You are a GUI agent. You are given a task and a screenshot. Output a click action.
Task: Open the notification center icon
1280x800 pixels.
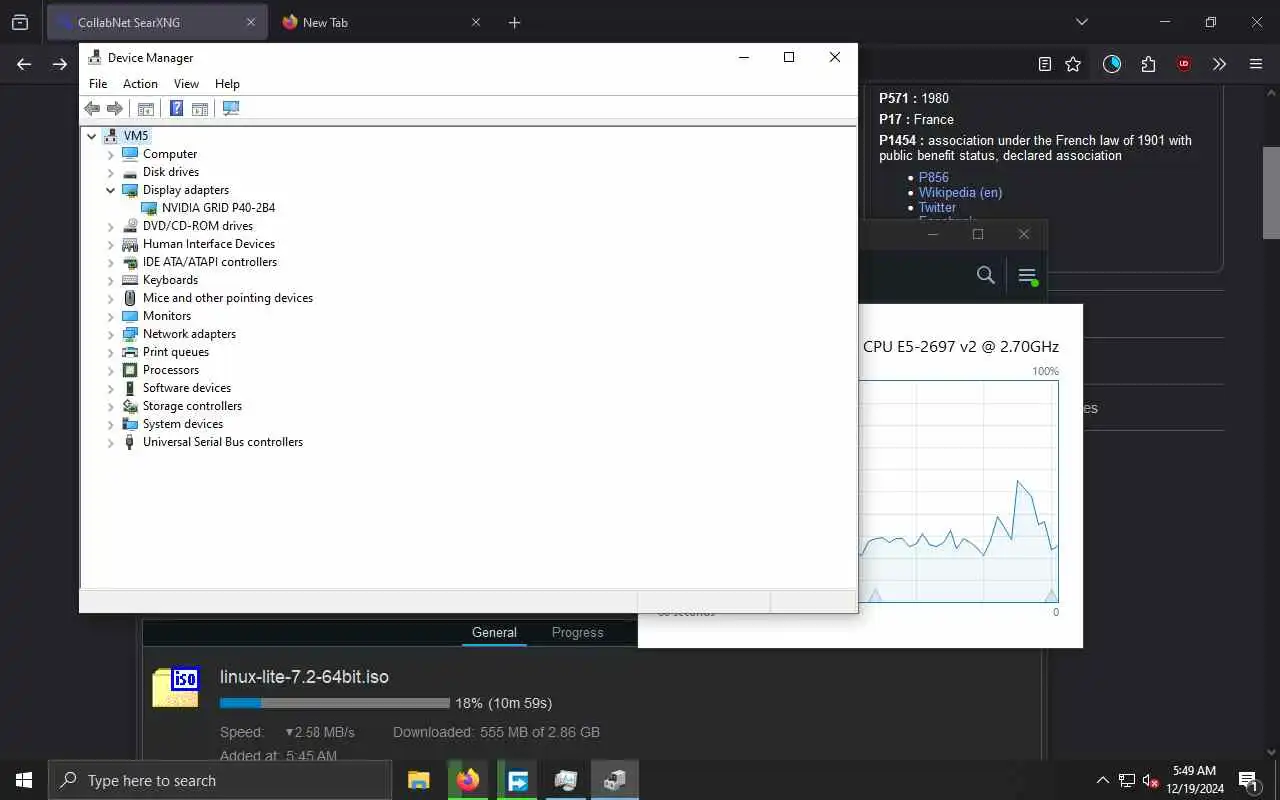(1248, 780)
